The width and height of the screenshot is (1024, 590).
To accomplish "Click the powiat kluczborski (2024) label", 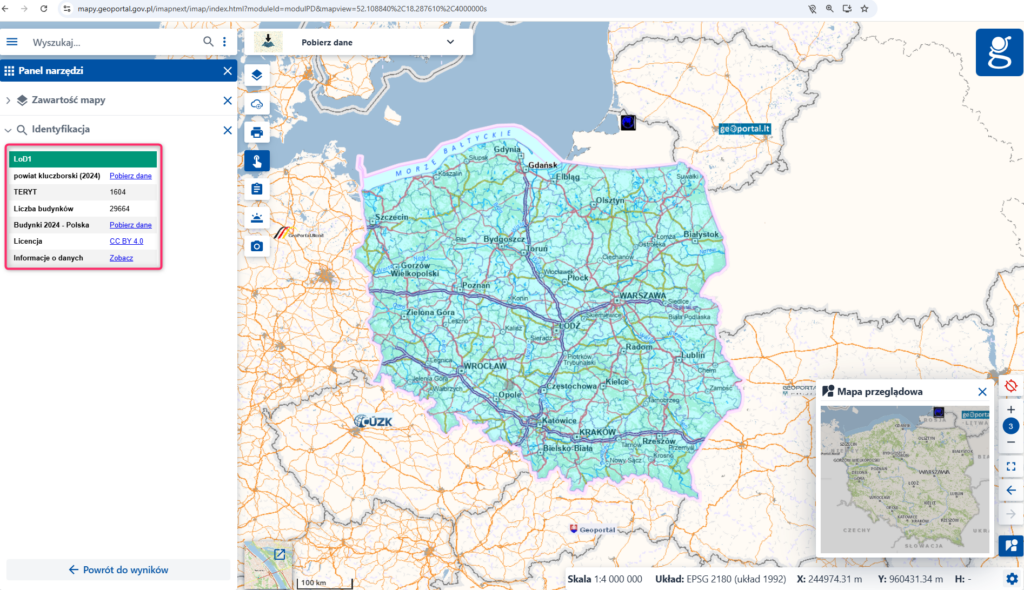I will click(57, 176).
